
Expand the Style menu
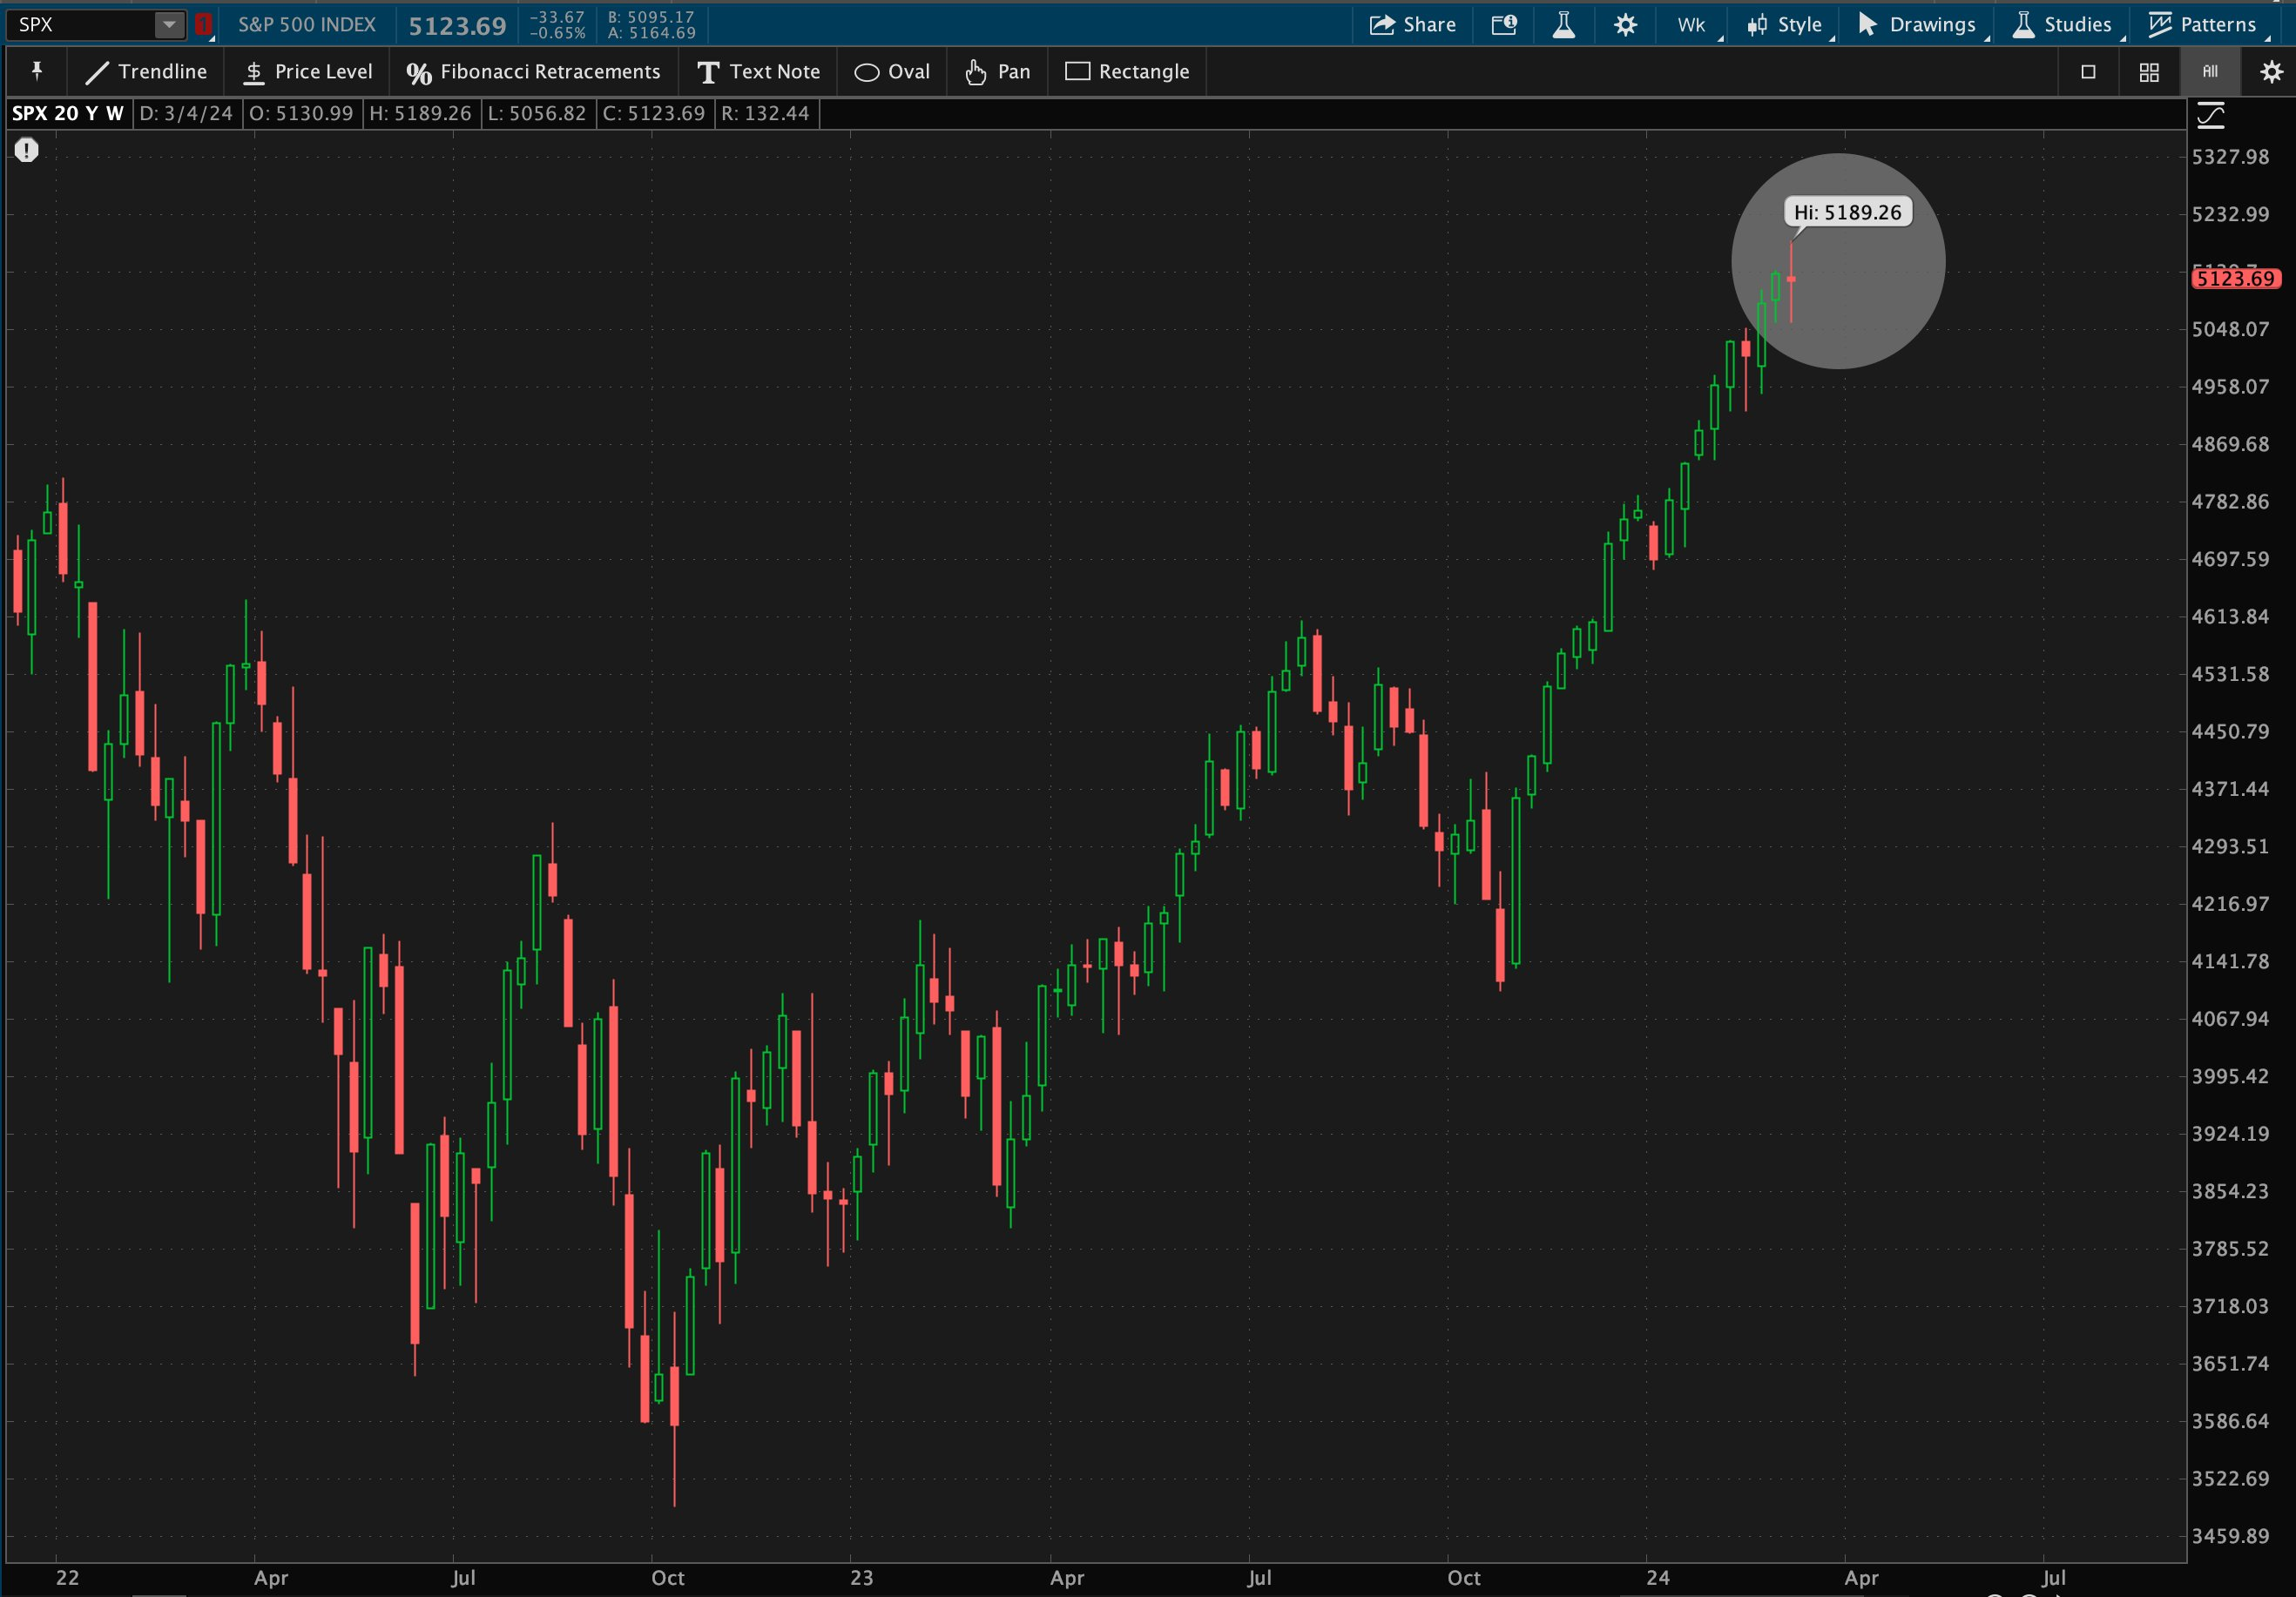[1785, 25]
